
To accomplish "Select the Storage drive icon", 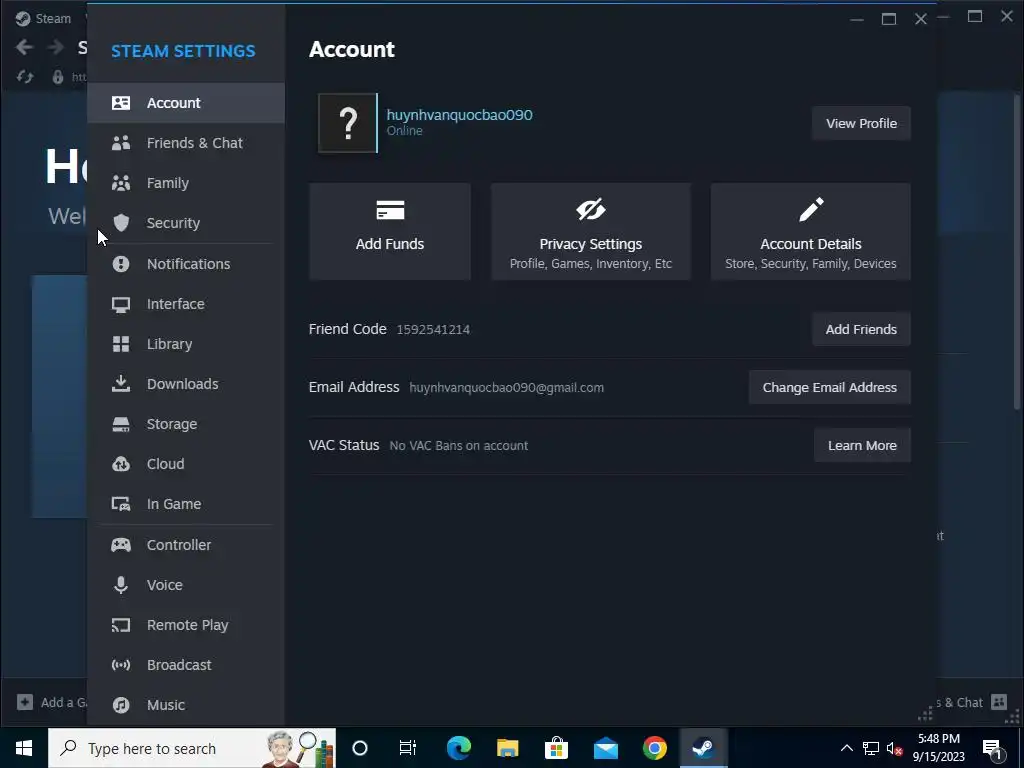I will coord(121,424).
